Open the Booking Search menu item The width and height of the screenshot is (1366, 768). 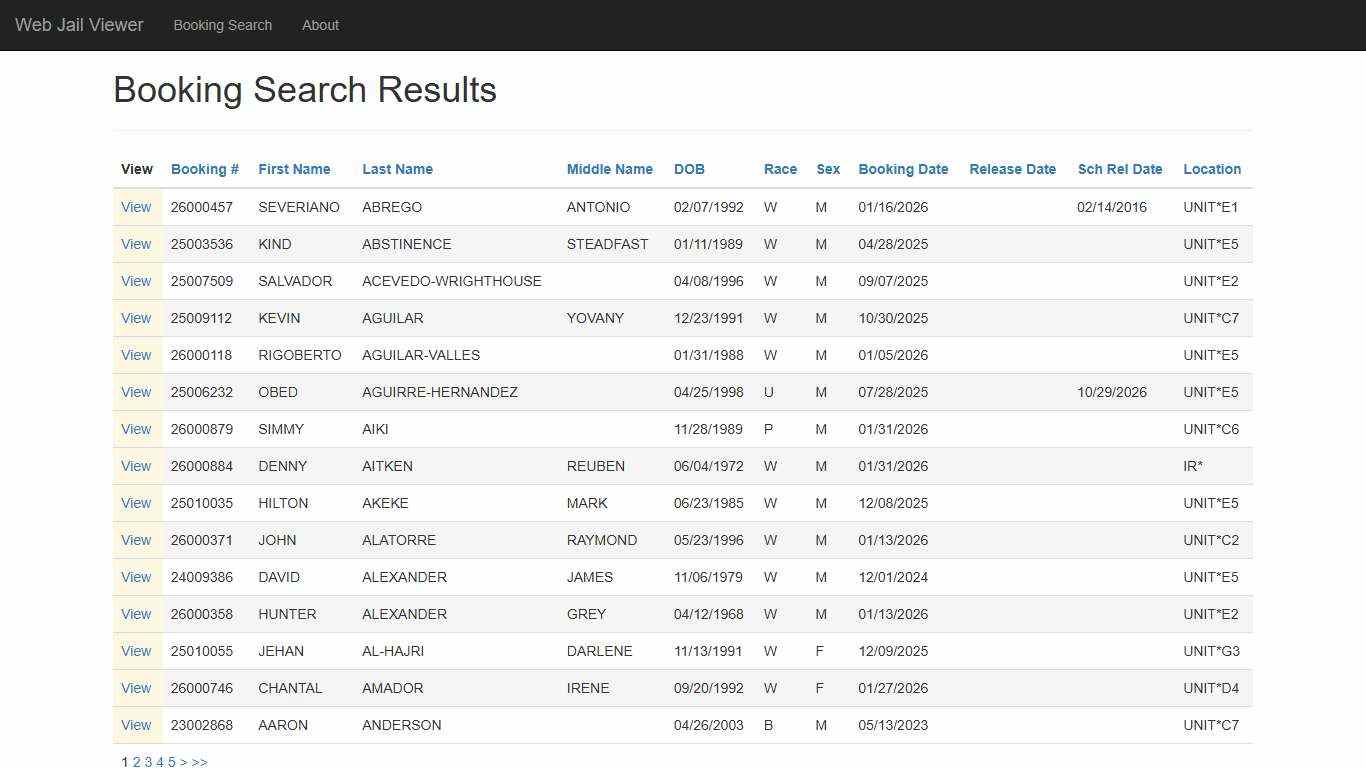(x=222, y=25)
